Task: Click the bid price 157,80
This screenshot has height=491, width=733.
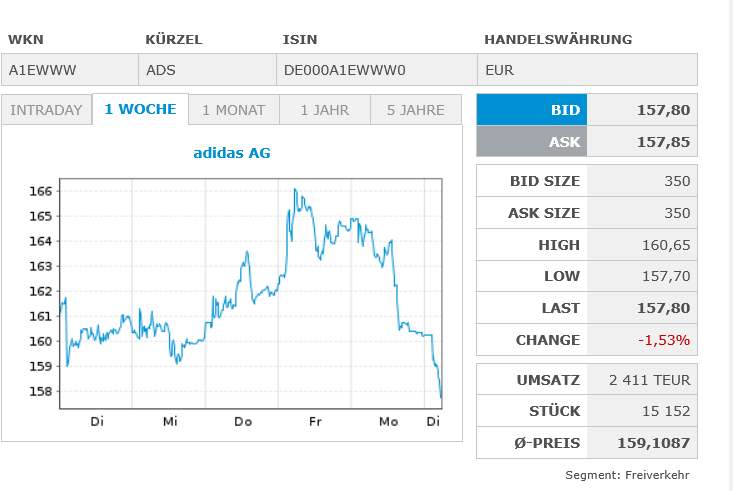Action: tap(663, 110)
